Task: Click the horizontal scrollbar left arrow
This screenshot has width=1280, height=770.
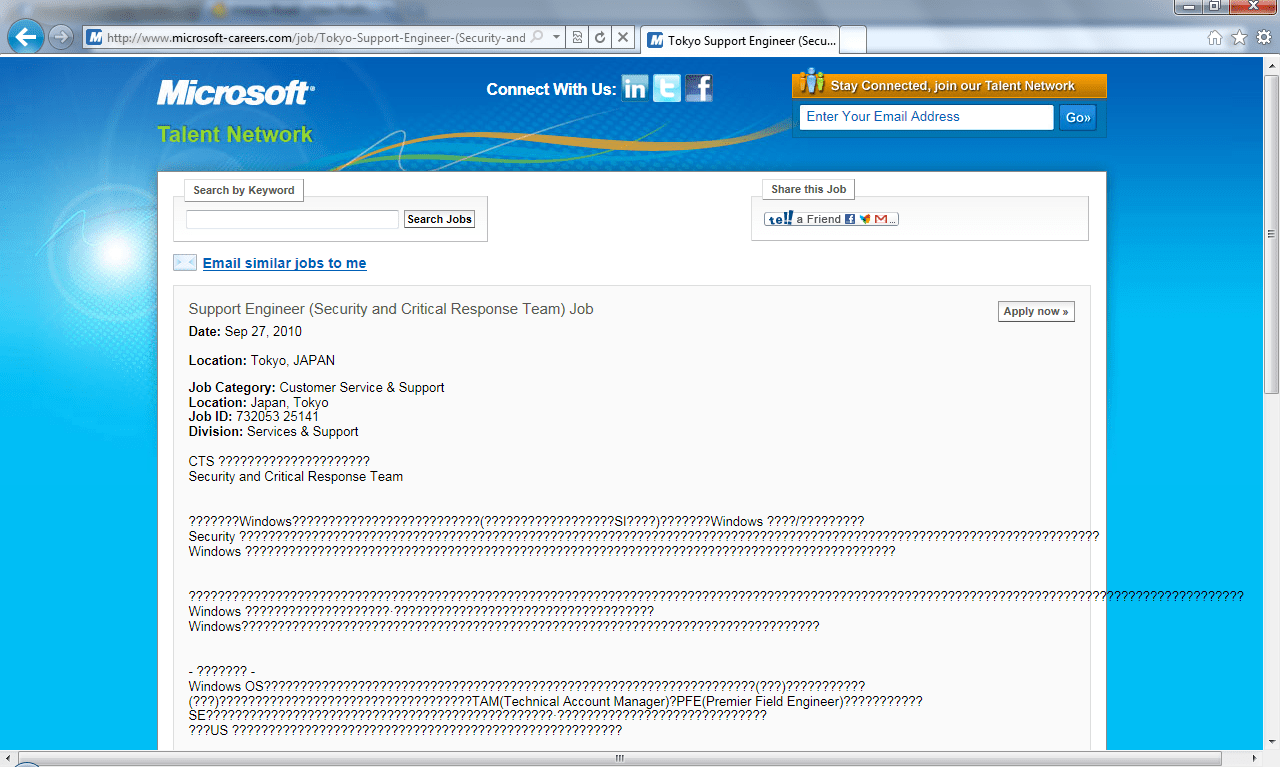Action: pos(8,759)
